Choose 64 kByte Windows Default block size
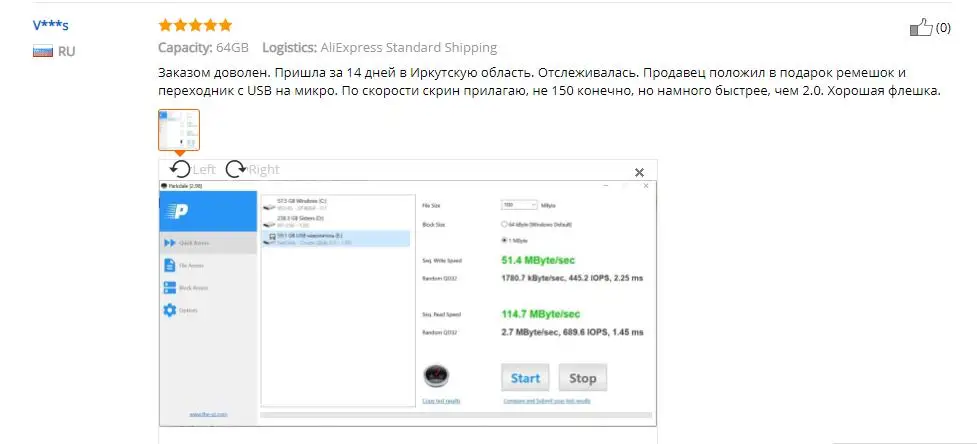977x444 pixels. [x=536, y=224]
